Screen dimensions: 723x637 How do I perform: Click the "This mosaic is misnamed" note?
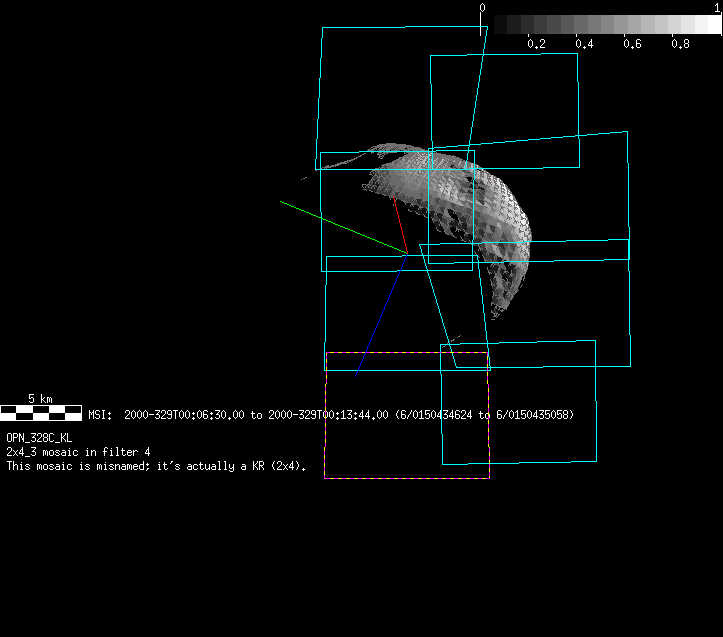pos(156,466)
